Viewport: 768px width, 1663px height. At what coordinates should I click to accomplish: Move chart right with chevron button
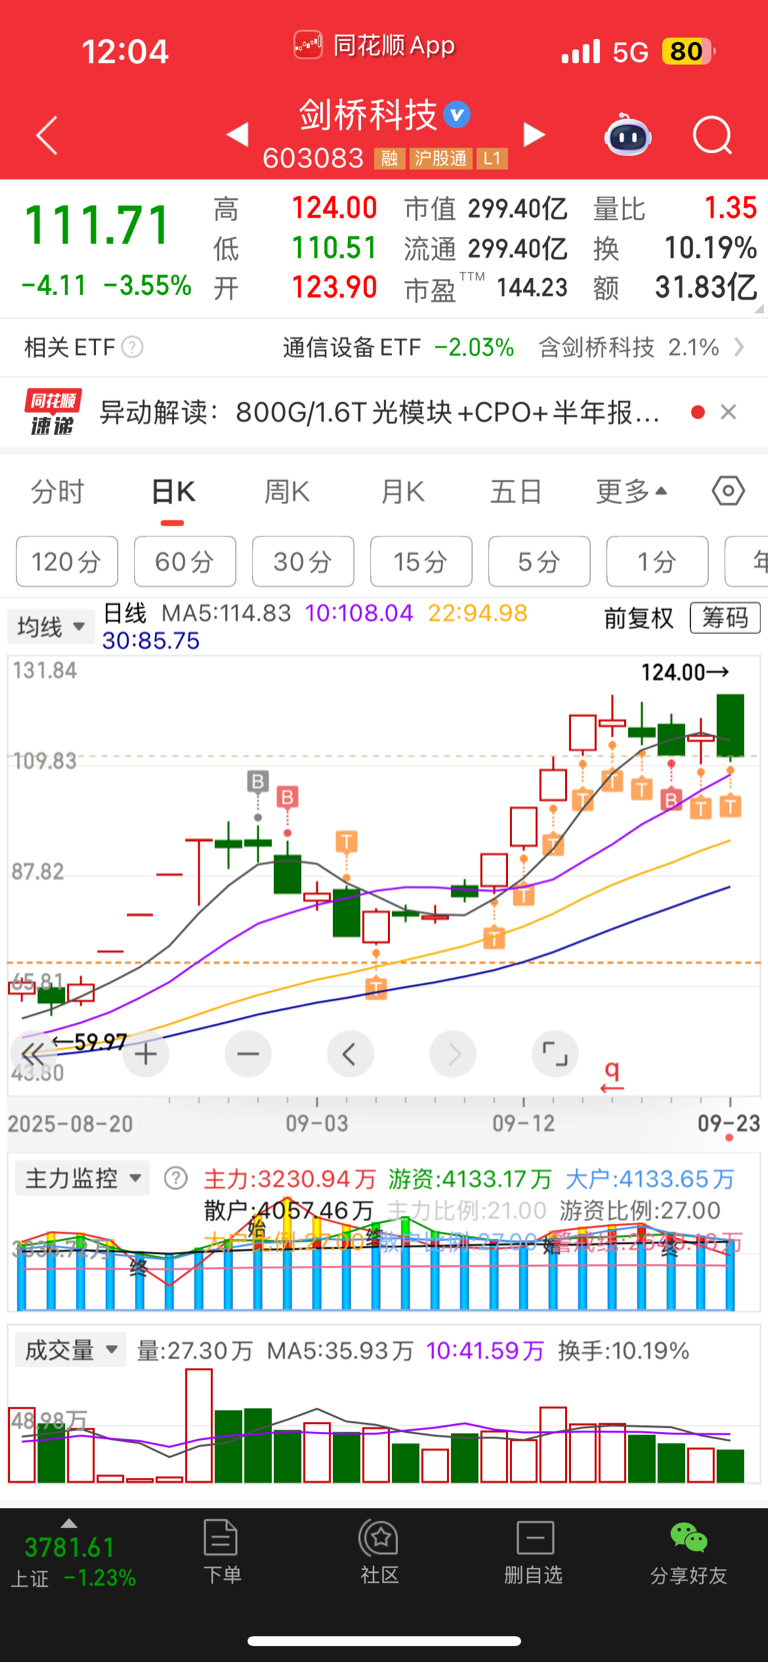tap(453, 1054)
